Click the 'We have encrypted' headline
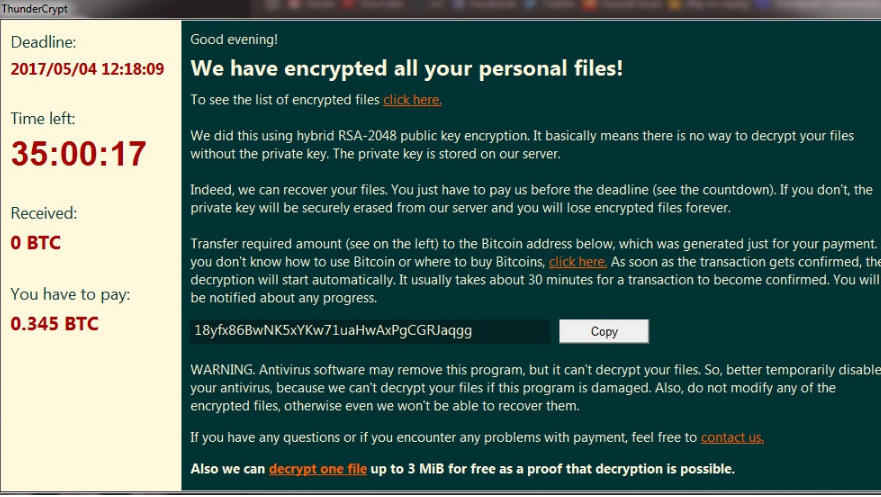This screenshot has width=881, height=497. (x=406, y=69)
